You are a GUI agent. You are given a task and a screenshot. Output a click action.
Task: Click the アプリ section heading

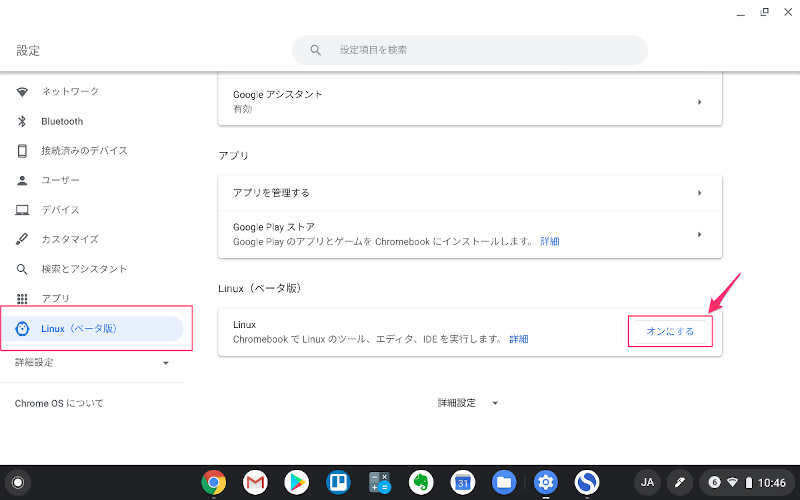(x=233, y=156)
